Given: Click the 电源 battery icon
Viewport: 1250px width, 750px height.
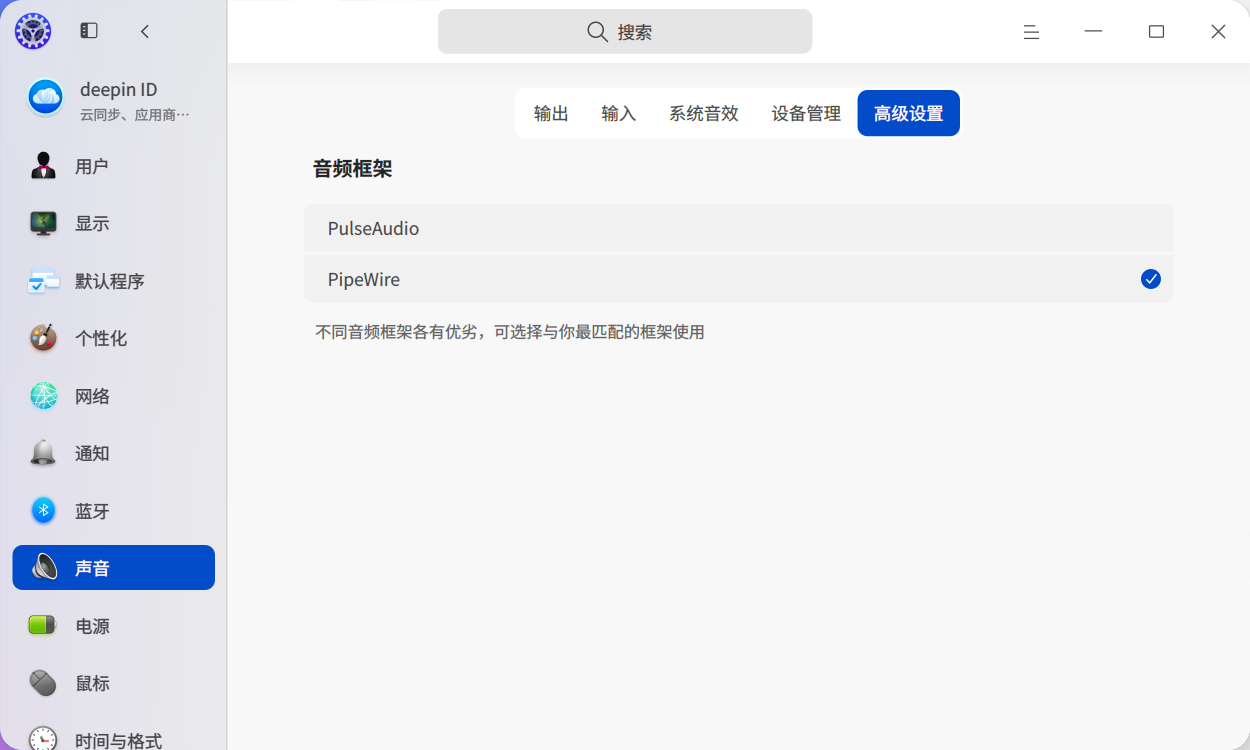Looking at the screenshot, I should (x=43, y=626).
